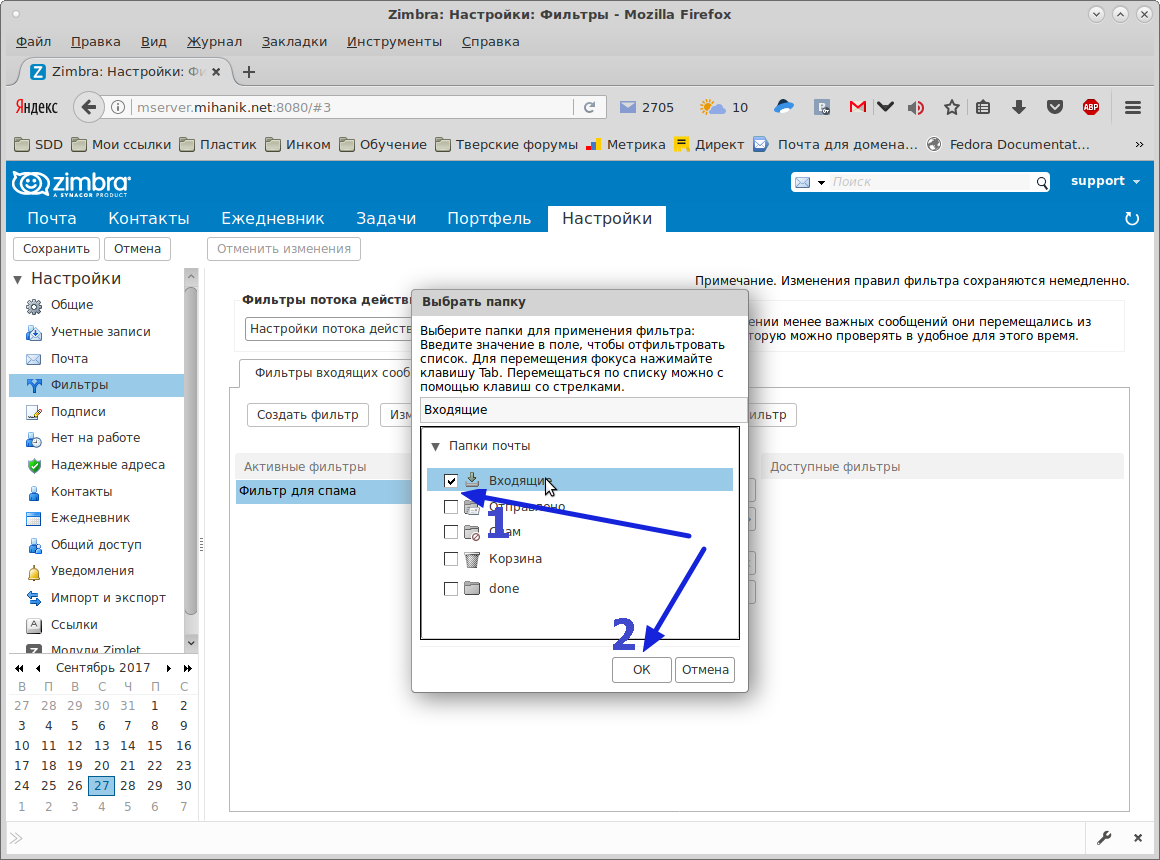Screen dimensions: 1160x860
Task: Click the folder filter input with Входящие
Action: coord(583,410)
